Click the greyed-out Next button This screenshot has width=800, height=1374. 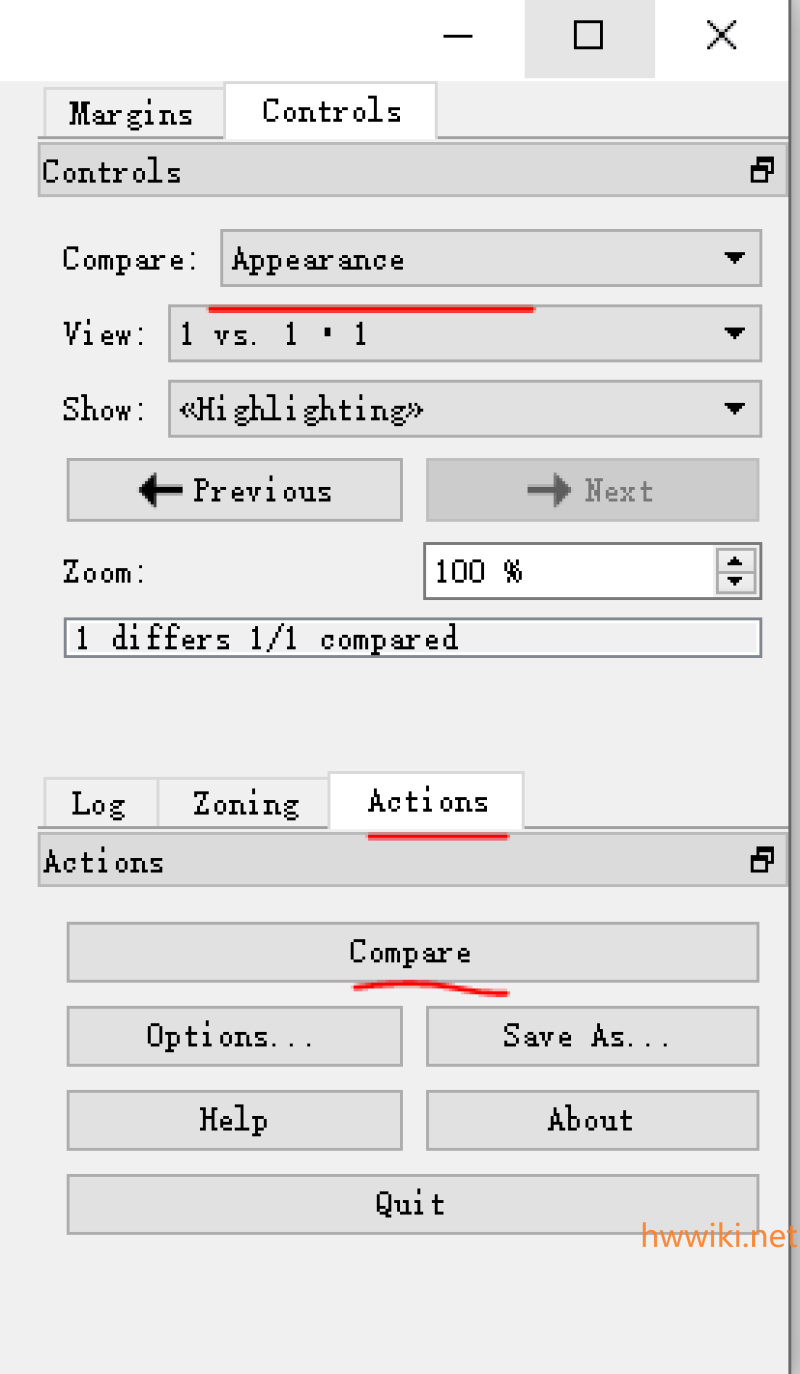coord(593,490)
